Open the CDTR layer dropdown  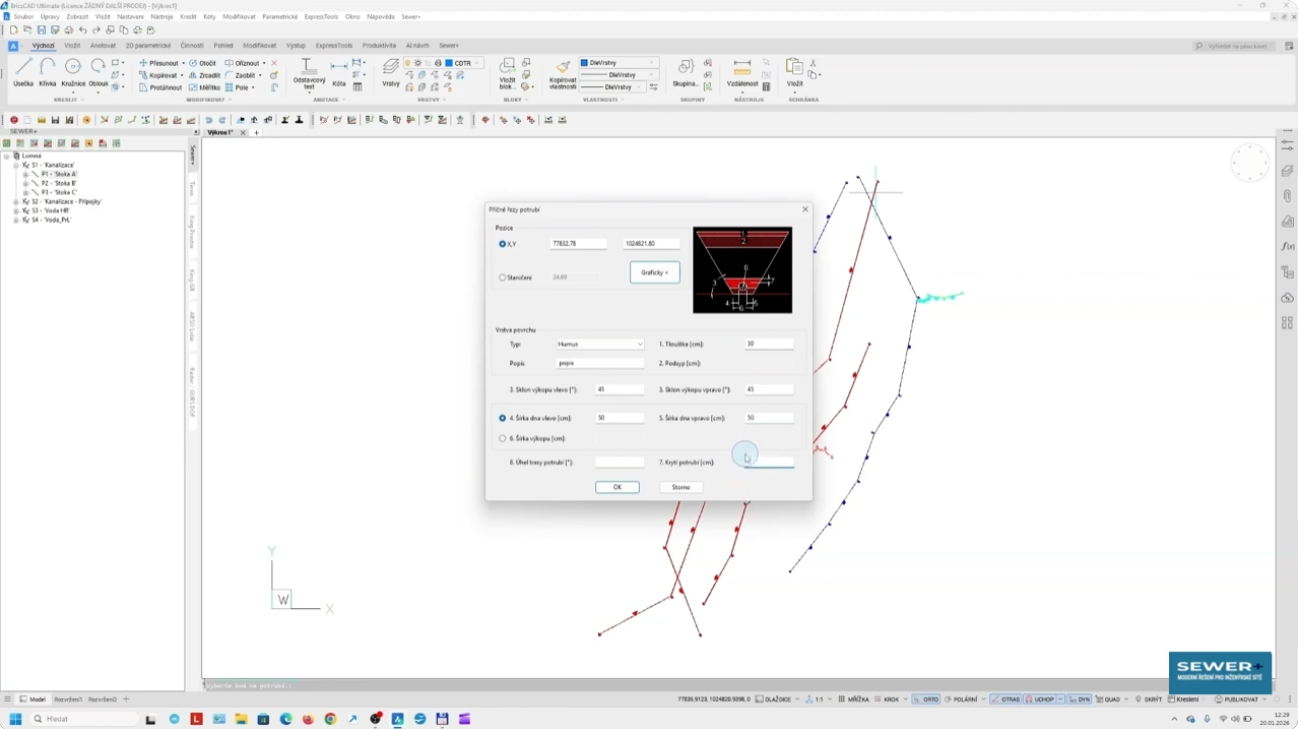464,63
